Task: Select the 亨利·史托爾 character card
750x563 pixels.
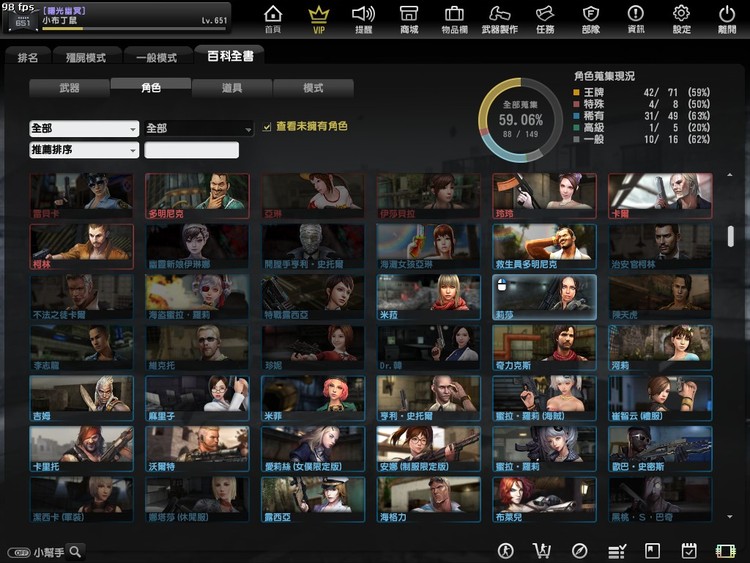Action: (x=429, y=398)
